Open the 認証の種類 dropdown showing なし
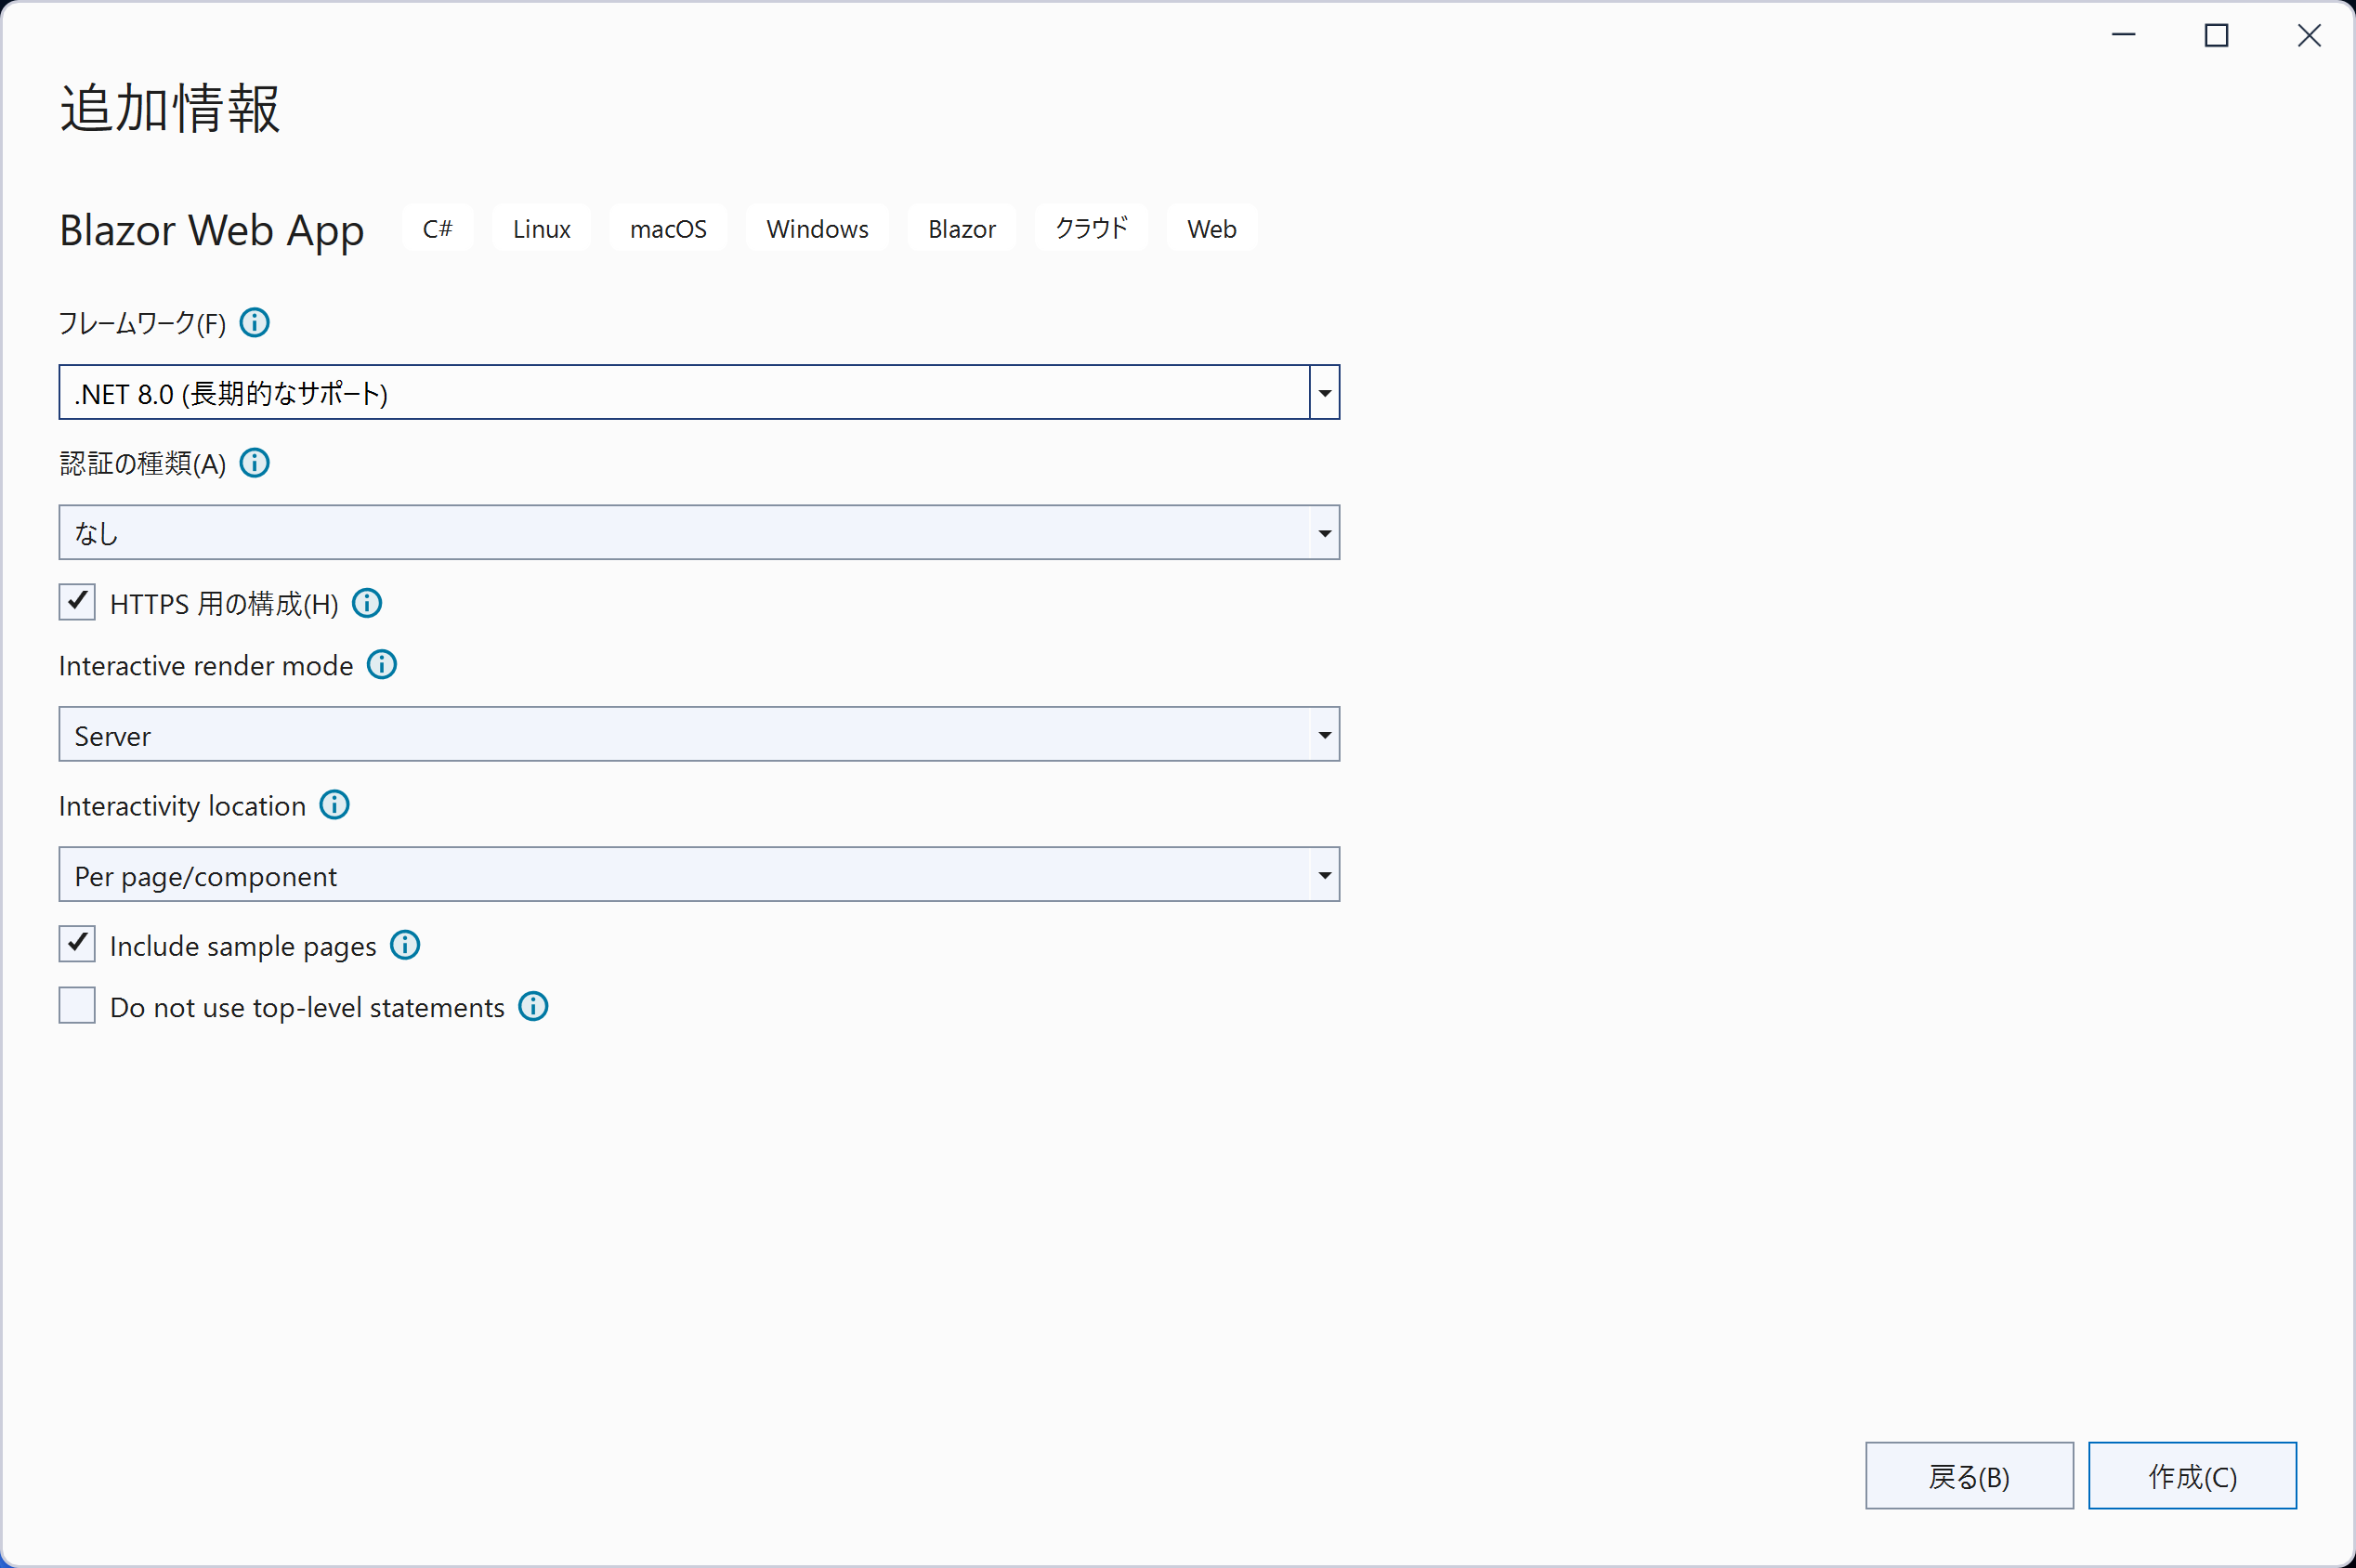The width and height of the screenshot is (2356, 1568). (699, 532)
